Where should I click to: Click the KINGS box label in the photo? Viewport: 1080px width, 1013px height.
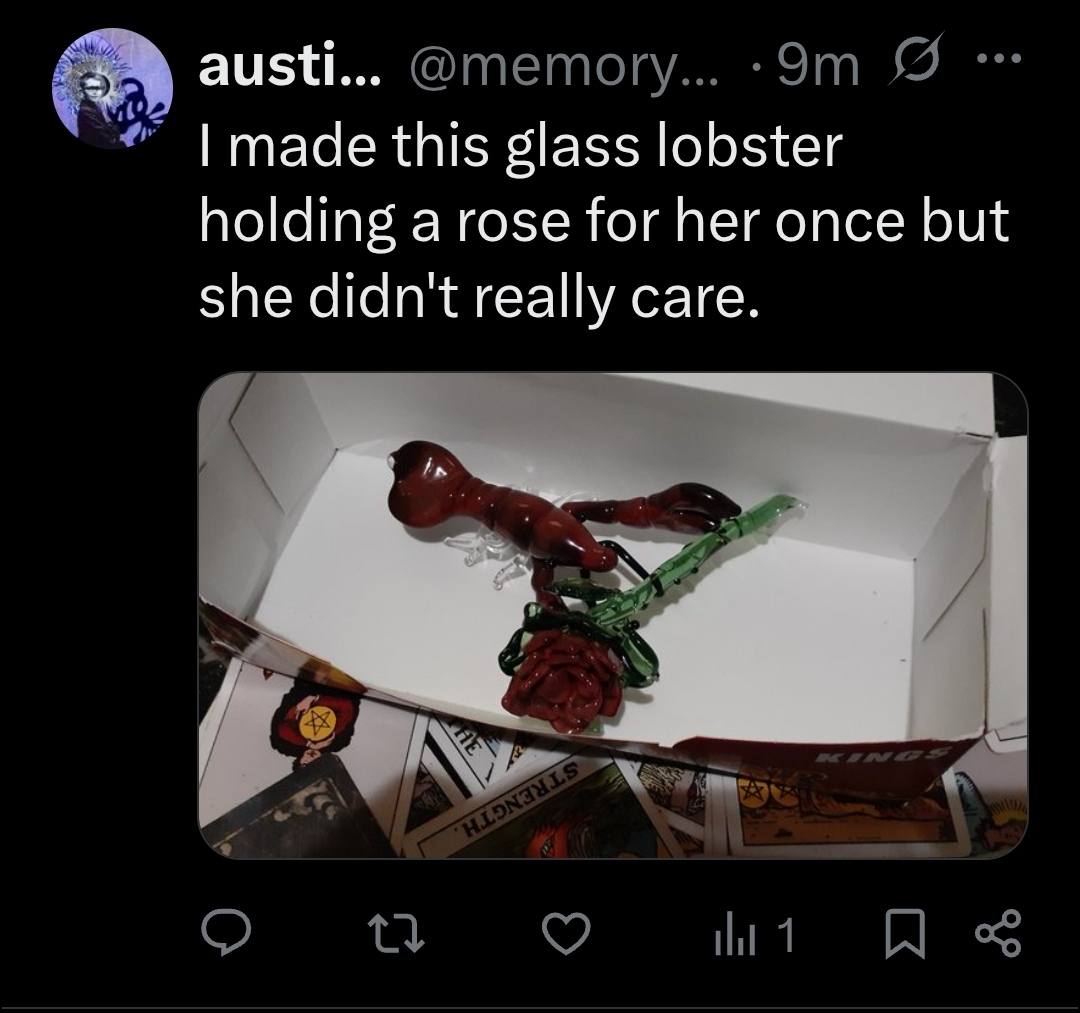pyautogui.click(x=882, y=754)
